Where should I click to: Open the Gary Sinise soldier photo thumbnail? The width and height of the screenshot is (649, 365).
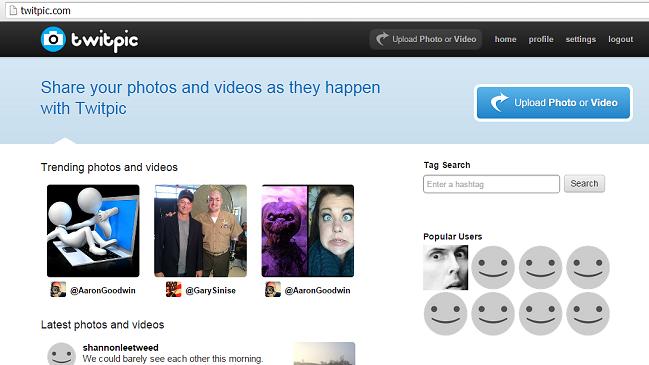click(200, 231)
